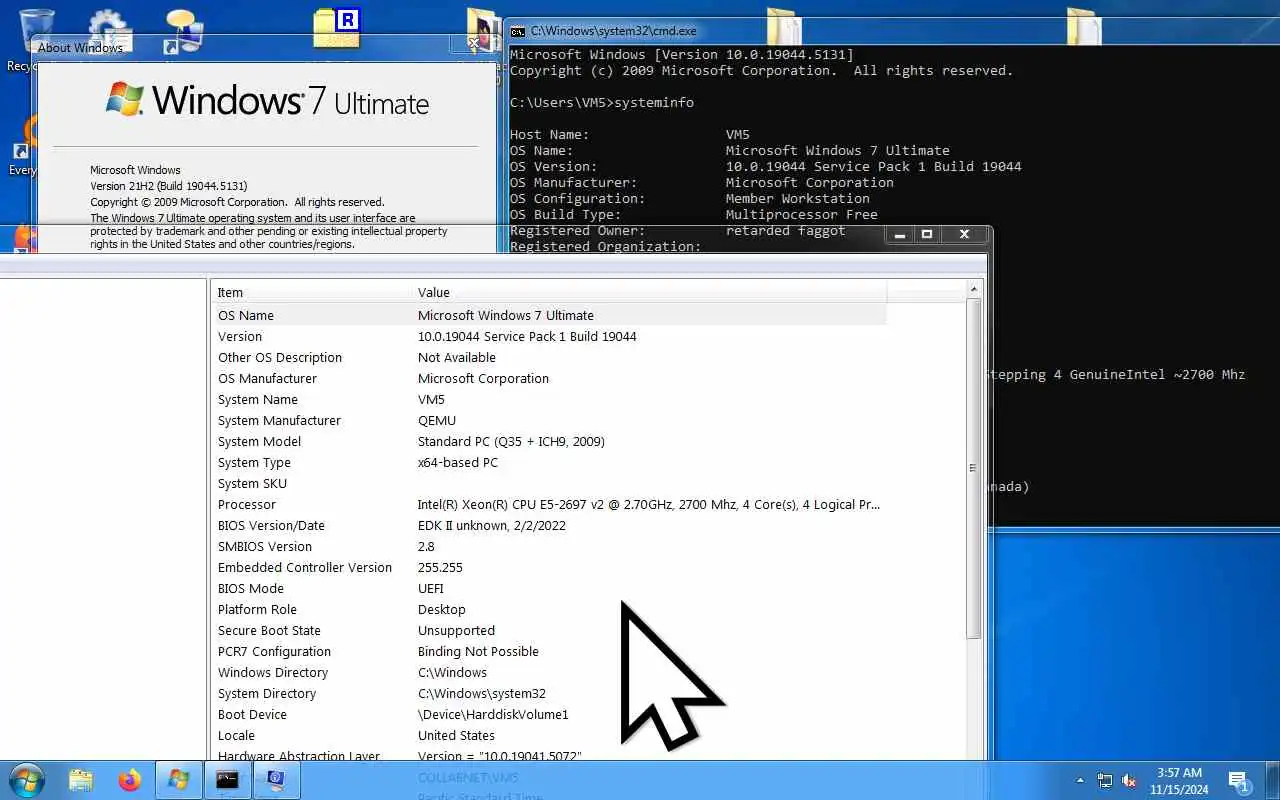Open the Windows Start orb
The image size is (1280, 800).
(x=26, y=779)
